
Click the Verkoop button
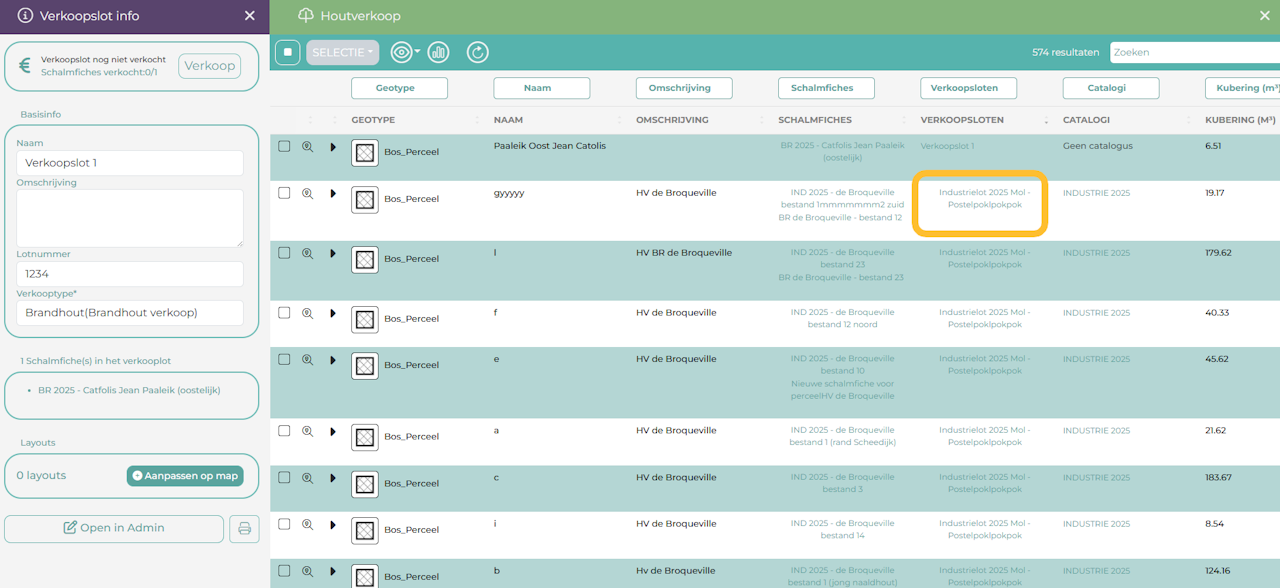(x=210, y=66)
